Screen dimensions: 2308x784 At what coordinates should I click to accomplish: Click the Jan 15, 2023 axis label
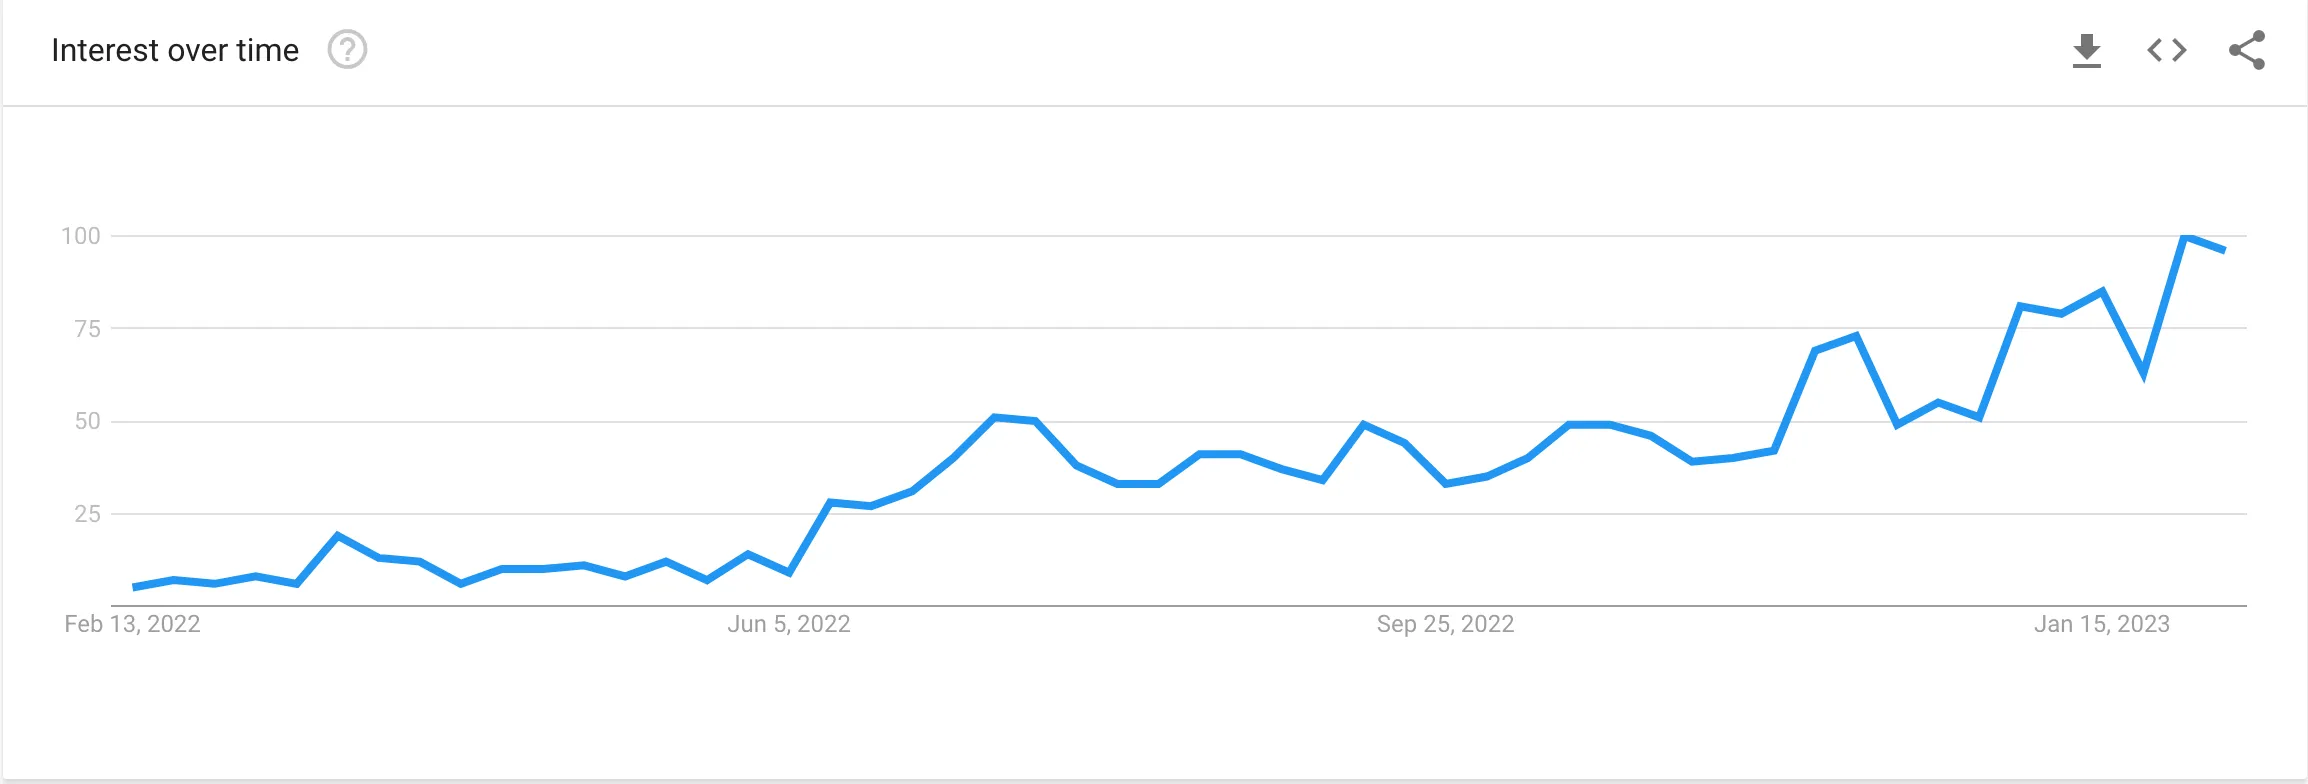click(x=2101, y=624)
